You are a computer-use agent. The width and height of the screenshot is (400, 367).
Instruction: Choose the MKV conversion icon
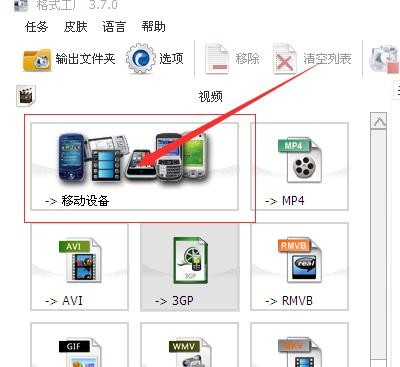pos(299,353)
